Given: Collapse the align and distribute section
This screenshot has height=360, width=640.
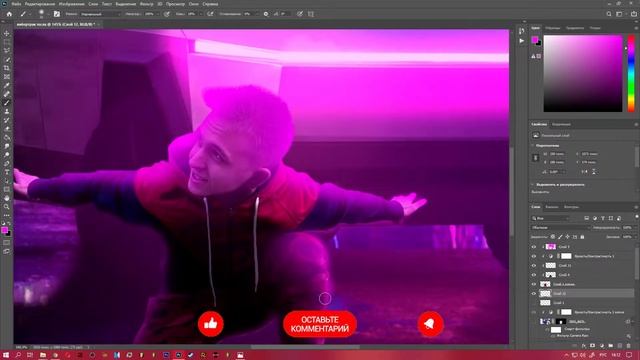Looking at the screenshot, I should pos(533,184).
